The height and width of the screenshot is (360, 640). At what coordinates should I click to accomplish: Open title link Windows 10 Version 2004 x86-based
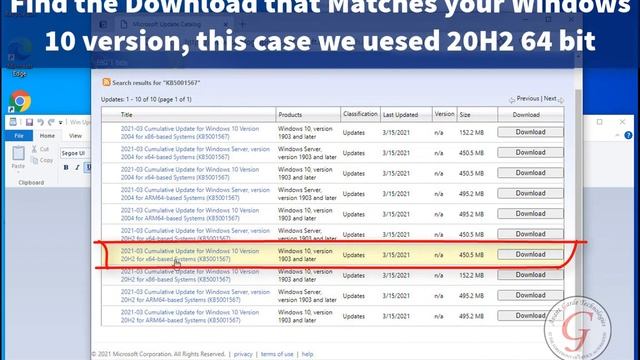(x=190, y=133)
